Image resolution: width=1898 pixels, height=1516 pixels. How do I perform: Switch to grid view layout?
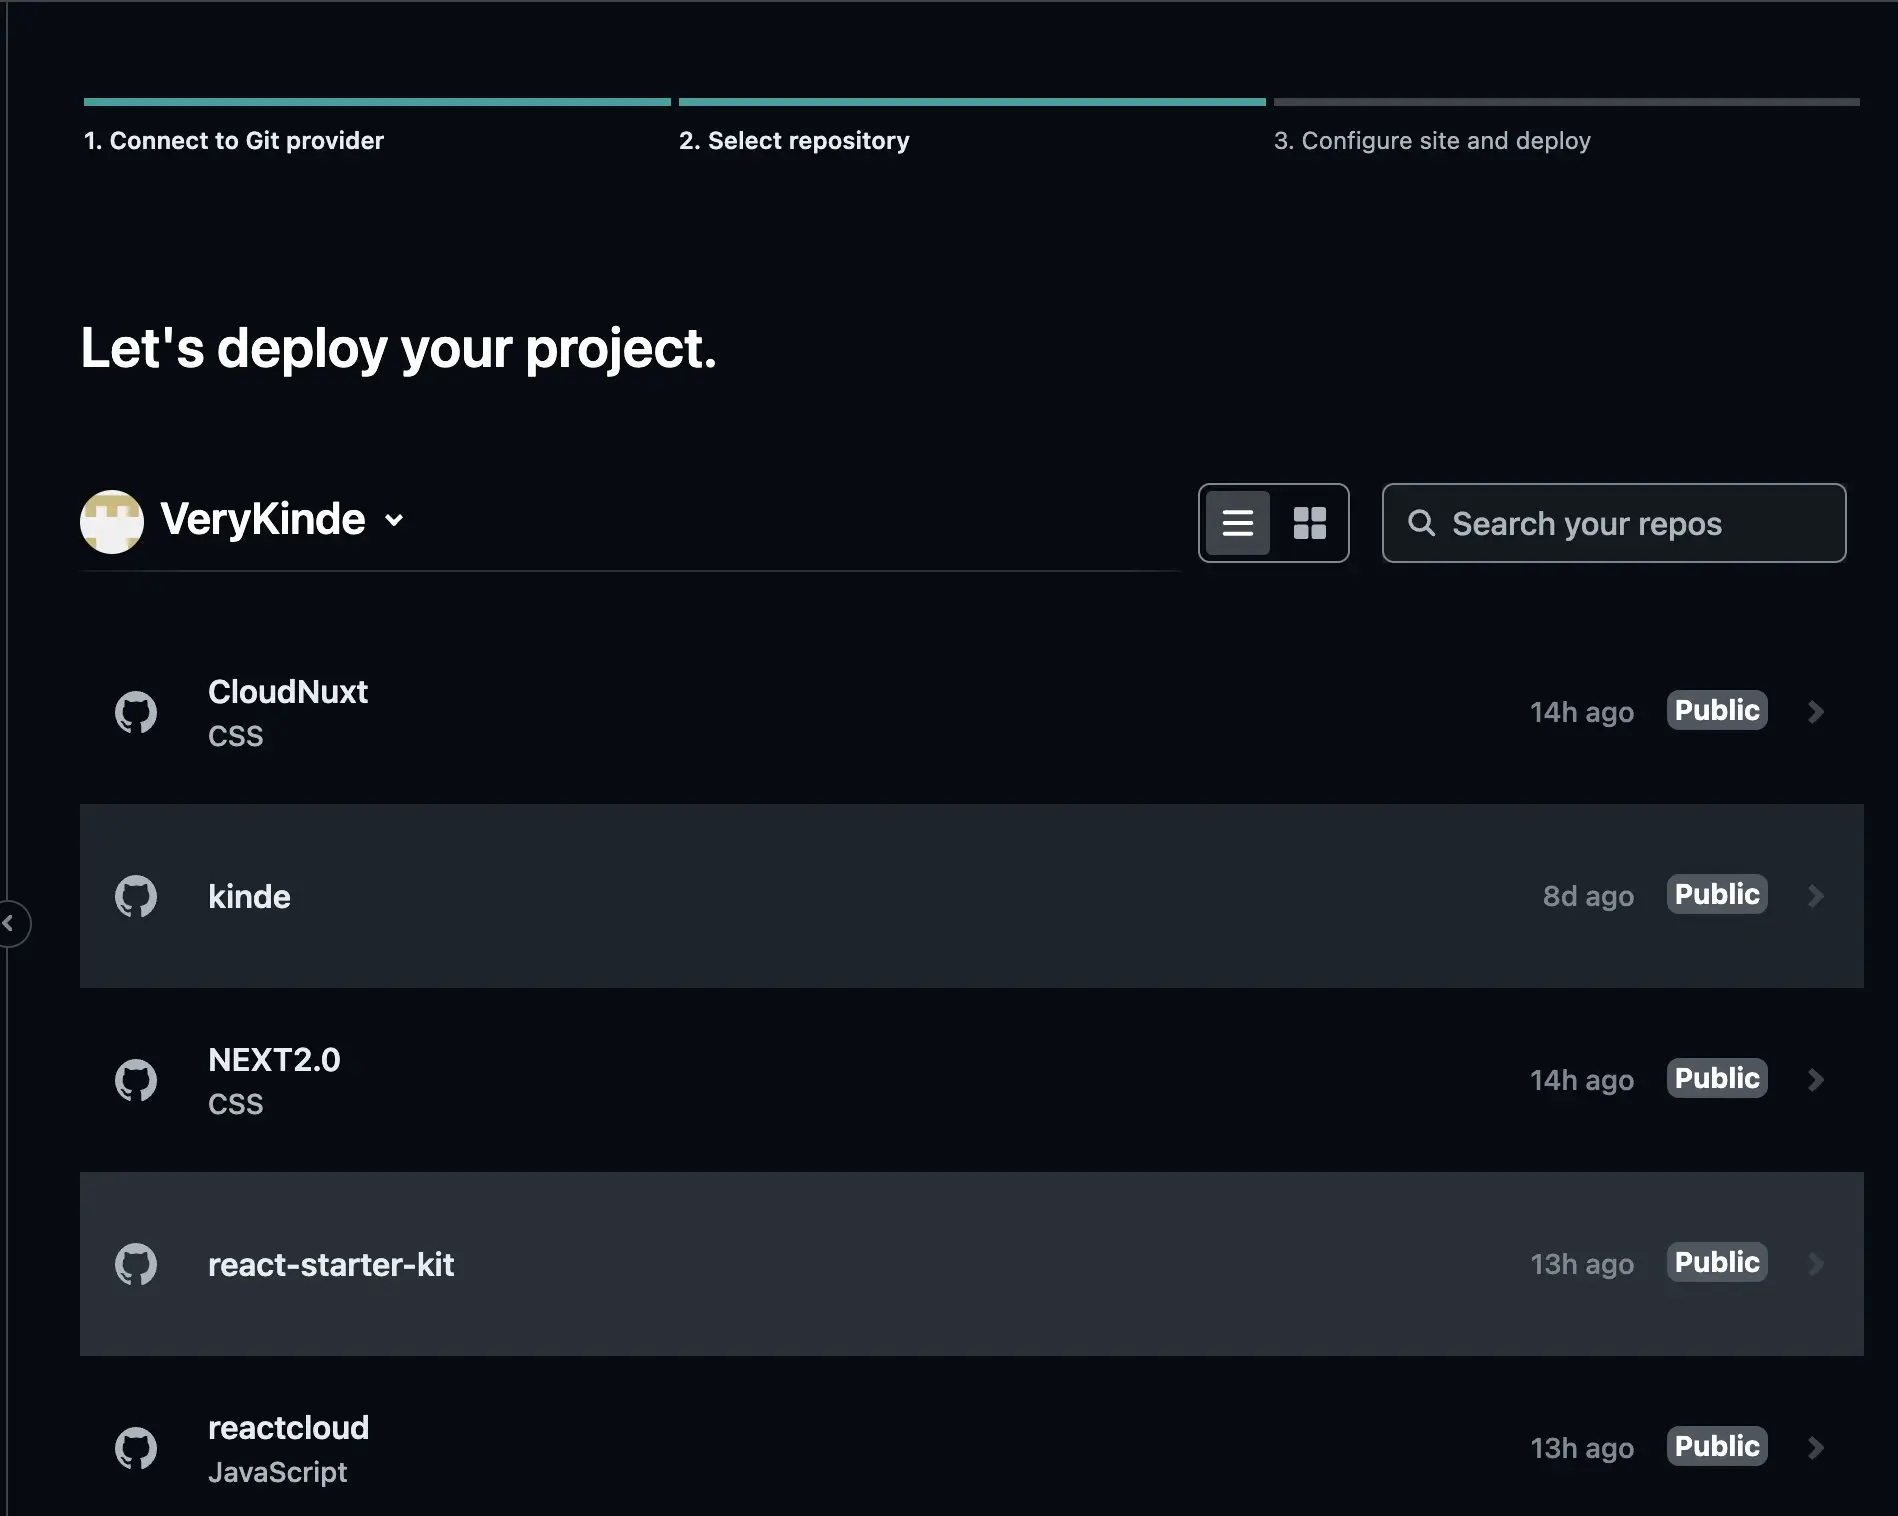1310,522
